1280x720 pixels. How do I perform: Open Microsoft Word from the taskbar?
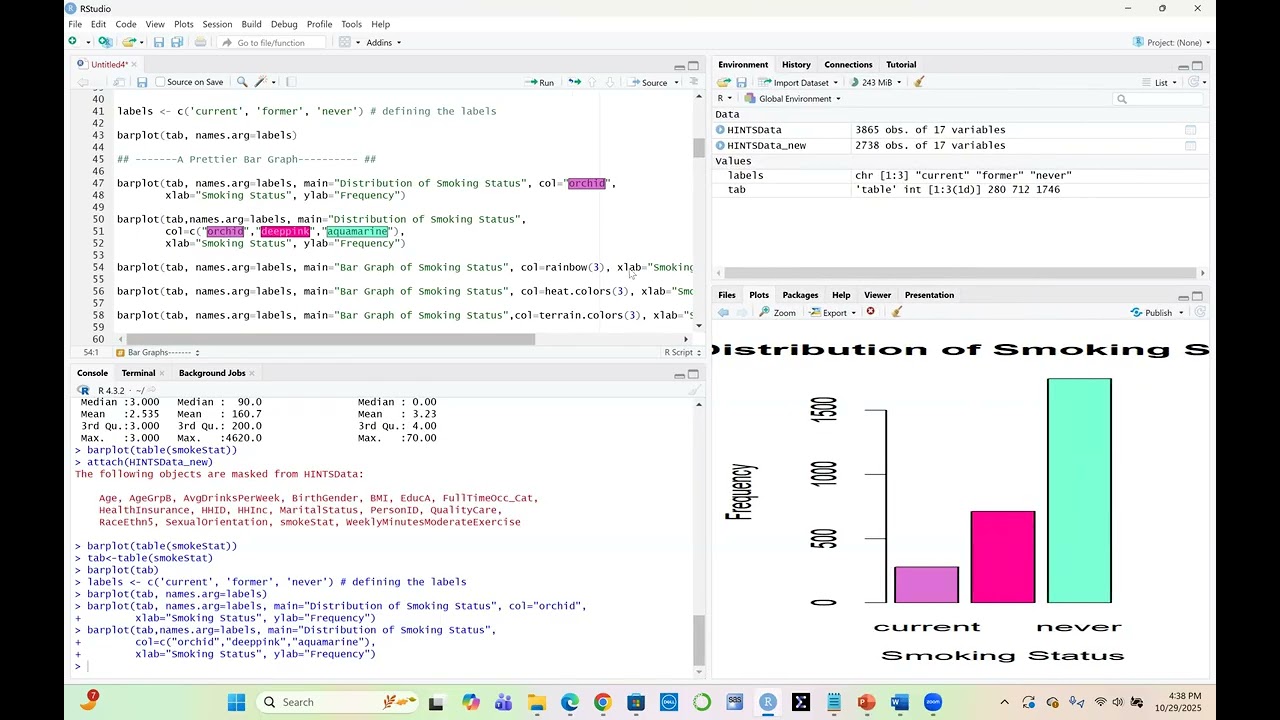tap(899, 702)
